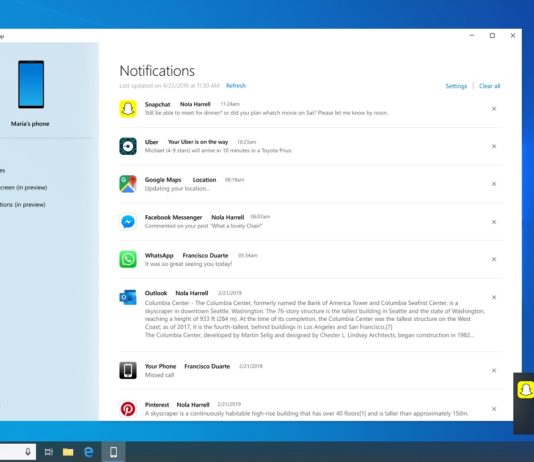Open Snapchat message about dinner plans

[266, 113]
